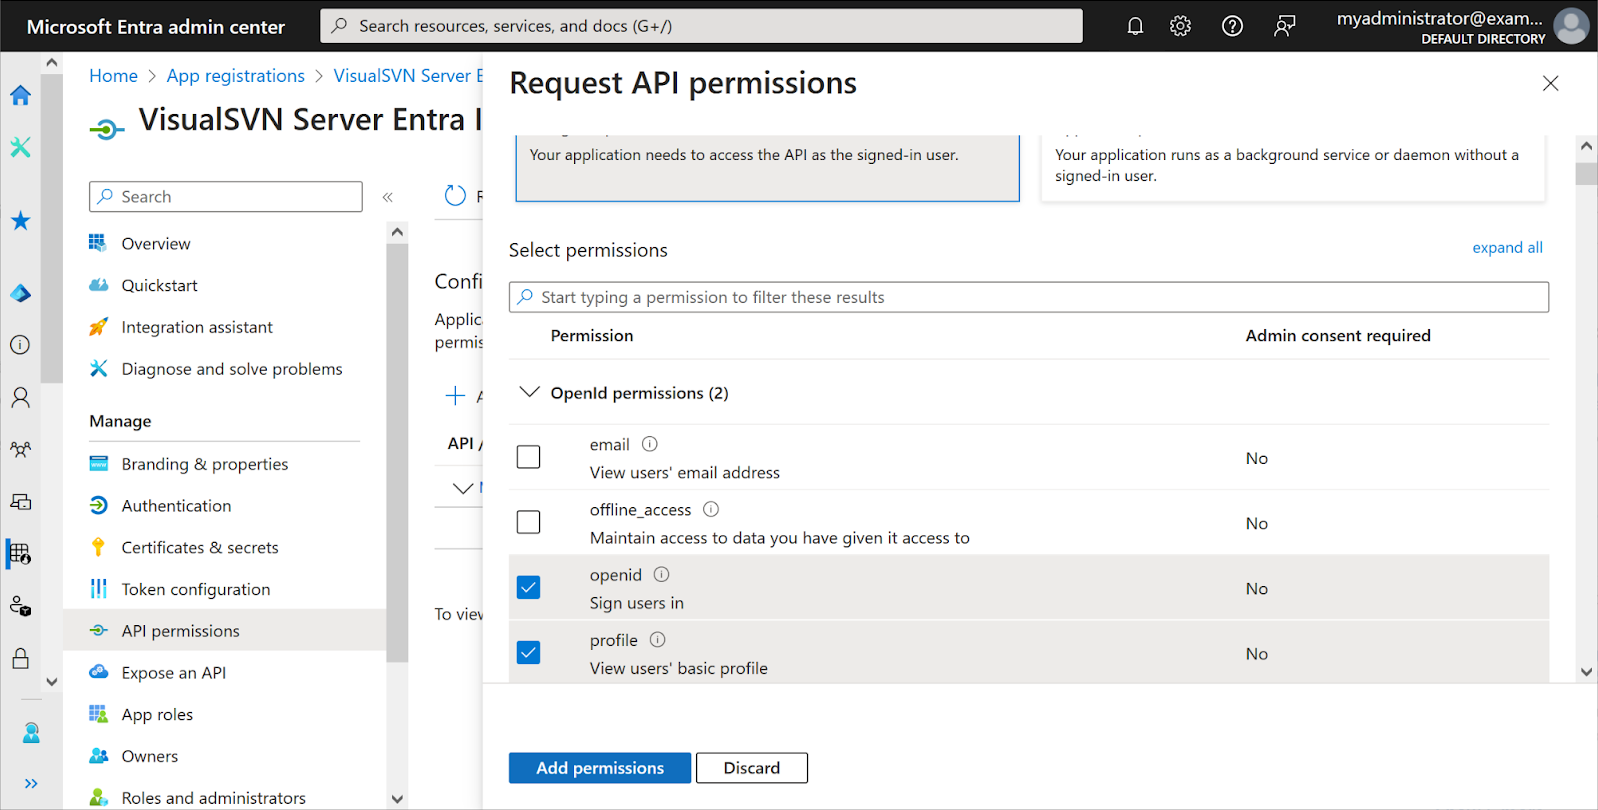Uncheck the openid permission checkbox

pyautogui.click(x=528, y=587)
